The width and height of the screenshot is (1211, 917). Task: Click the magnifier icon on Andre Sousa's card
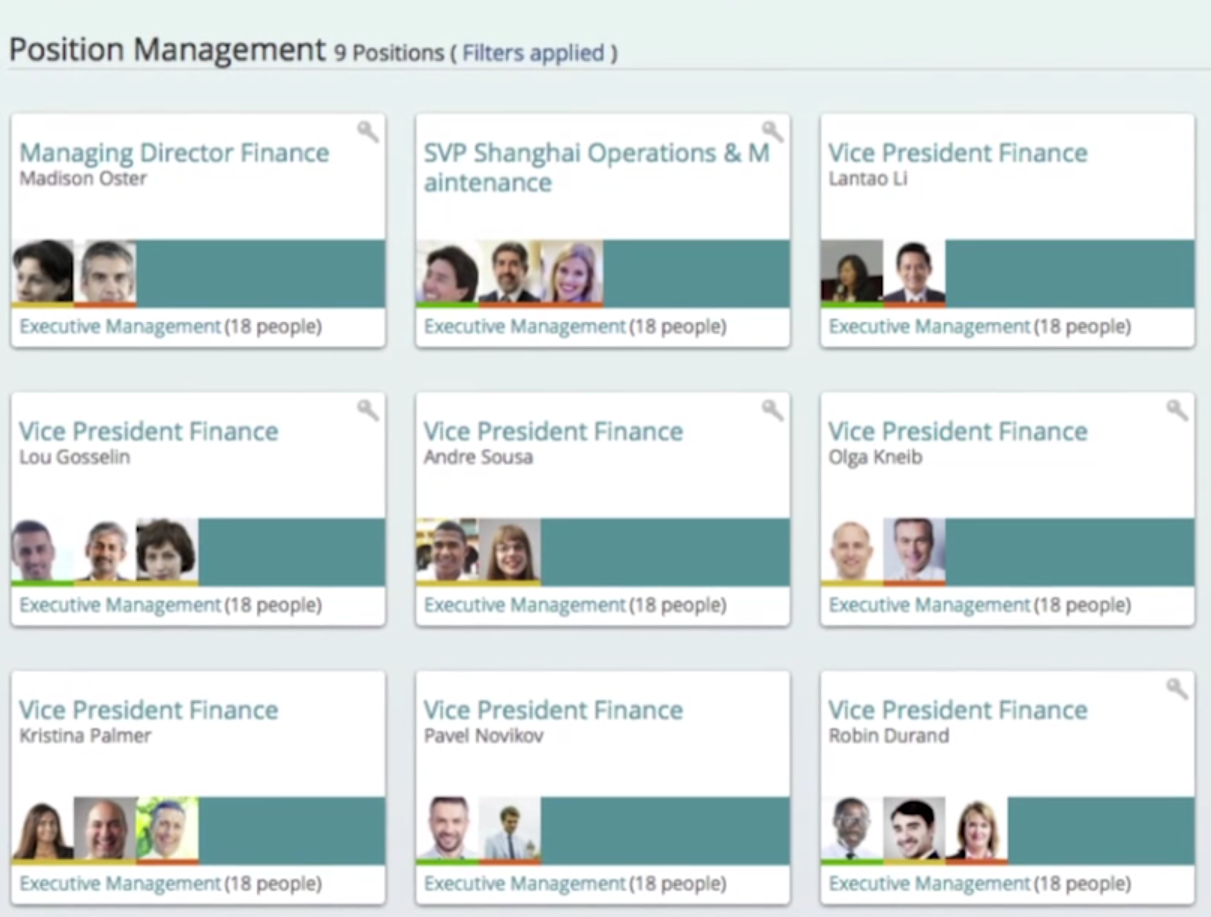pyautogui.click(x=772, y=410)
